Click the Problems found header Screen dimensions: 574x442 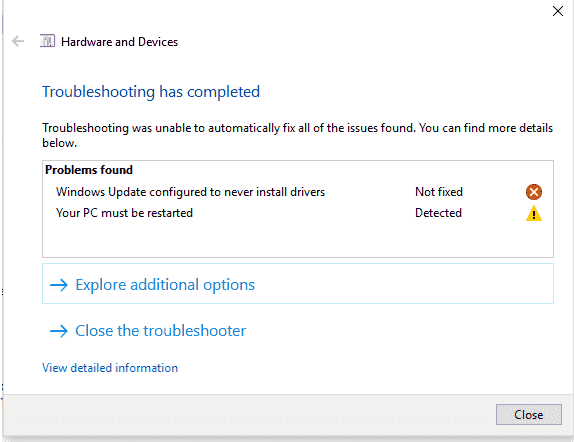(89, 170)
